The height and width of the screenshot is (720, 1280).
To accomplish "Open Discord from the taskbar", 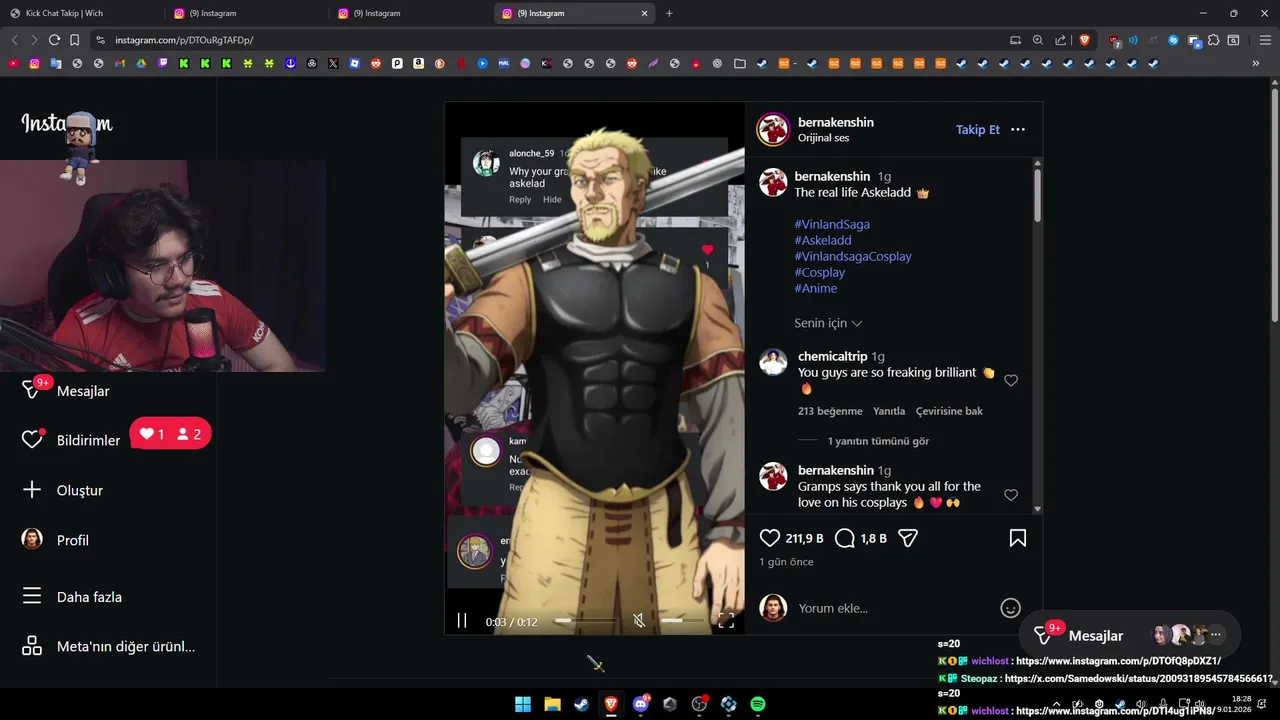I will 641,704.
